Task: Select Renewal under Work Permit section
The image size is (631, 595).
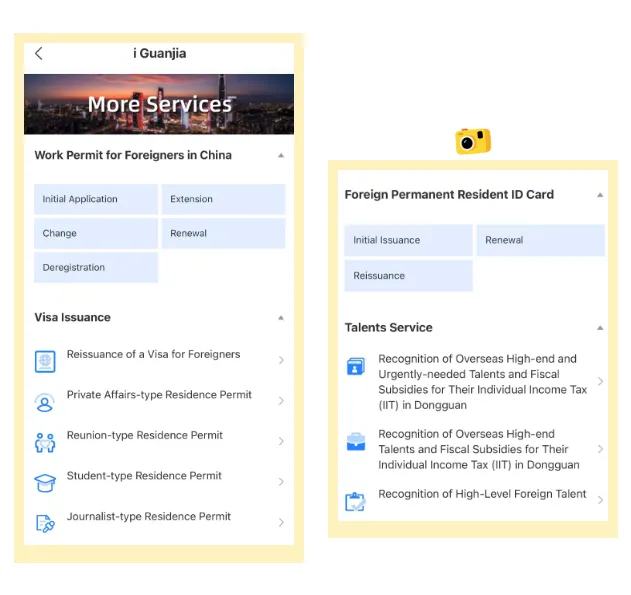Action: click(x=223, y=233)
